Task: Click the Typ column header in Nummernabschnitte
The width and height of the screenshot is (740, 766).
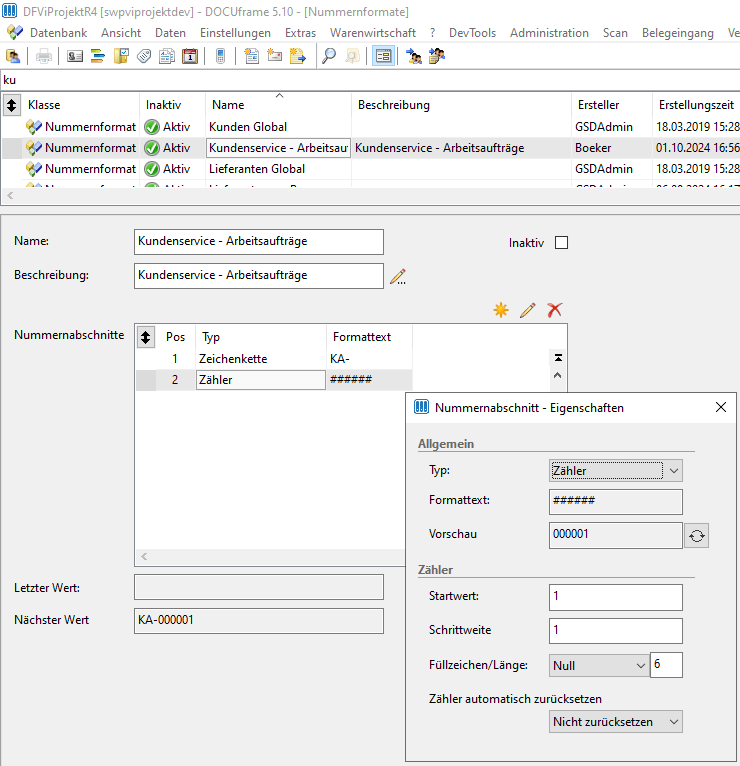Action: tap(261, 337)
